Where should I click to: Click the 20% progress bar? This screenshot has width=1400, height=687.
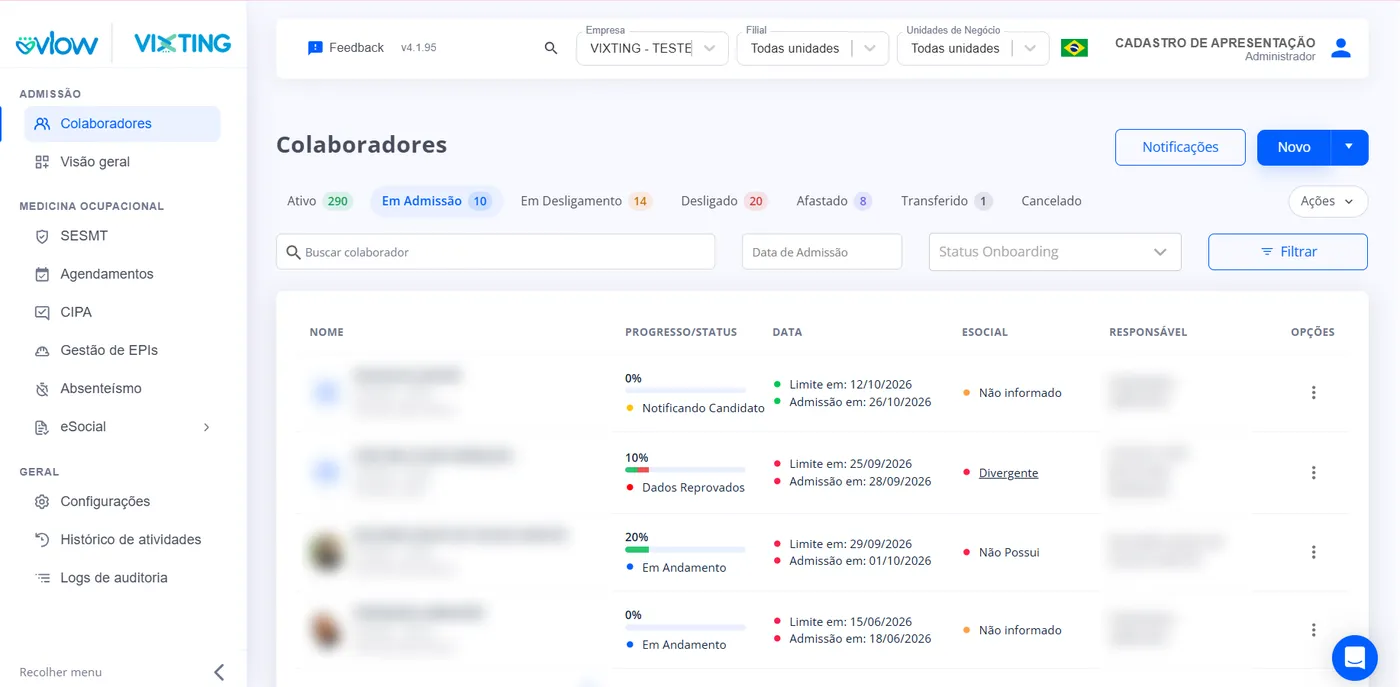tap(685, 549)
